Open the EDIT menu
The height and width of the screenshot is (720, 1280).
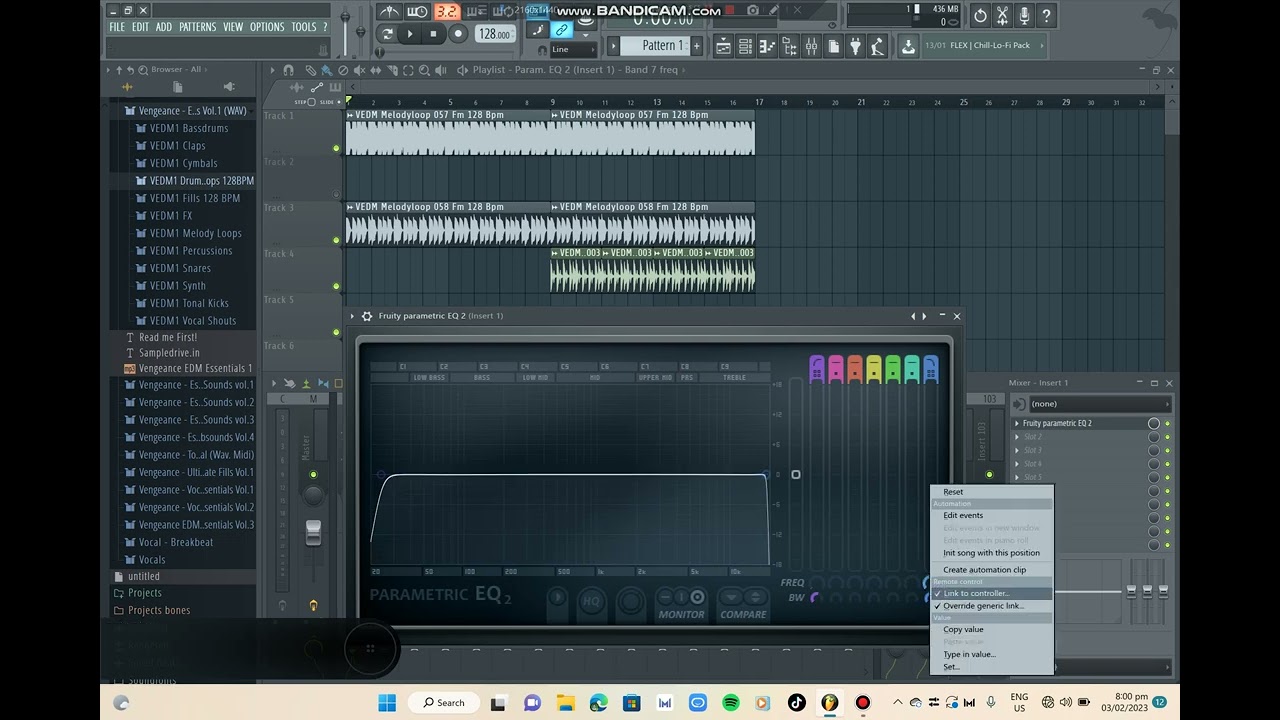point(140,27)
